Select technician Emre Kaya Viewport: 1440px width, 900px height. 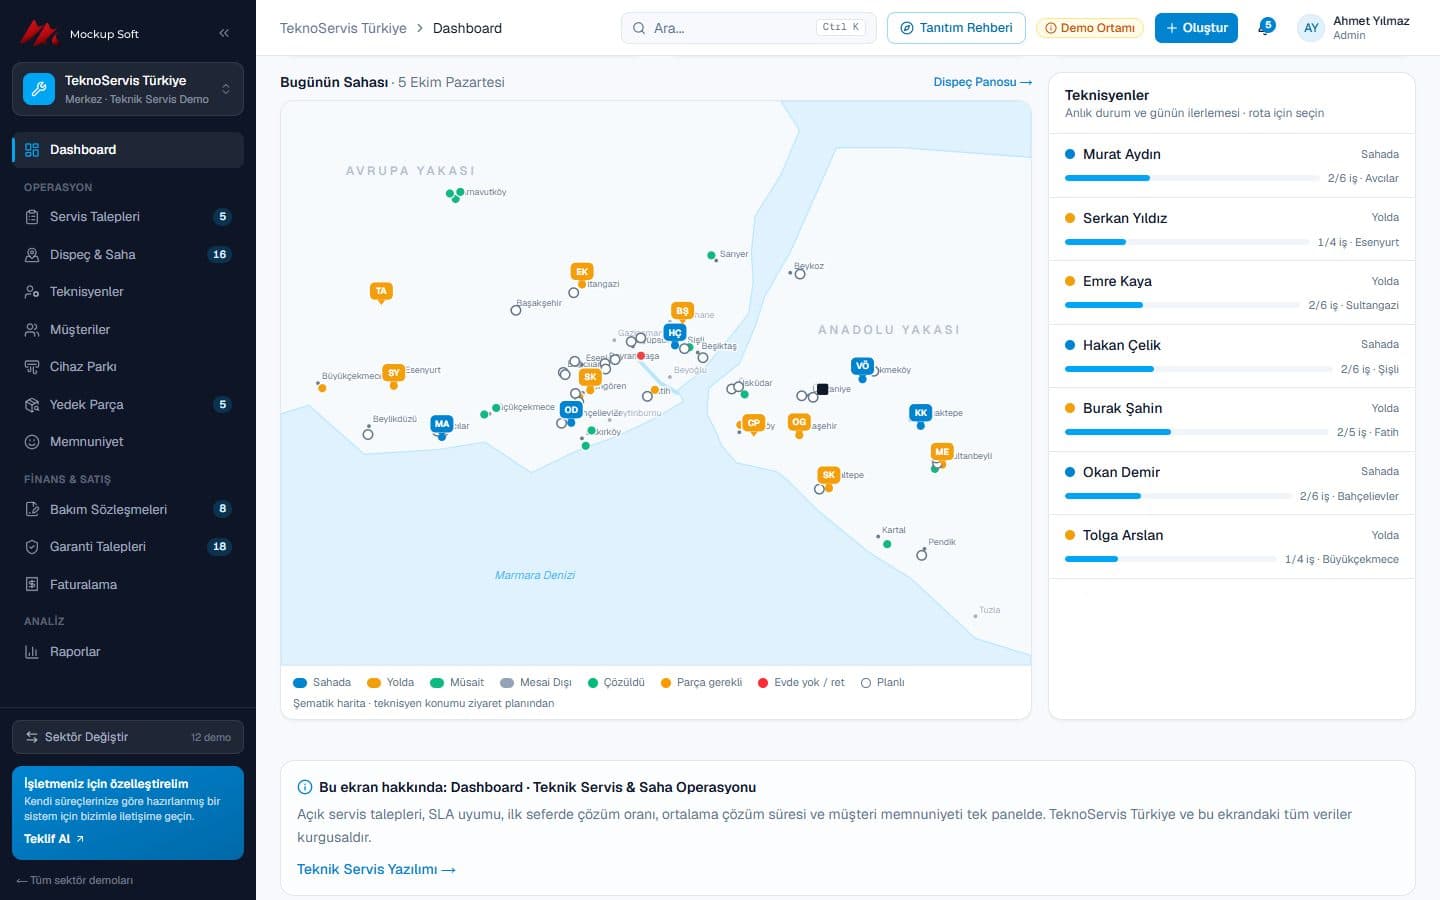tap(1232, 292)
